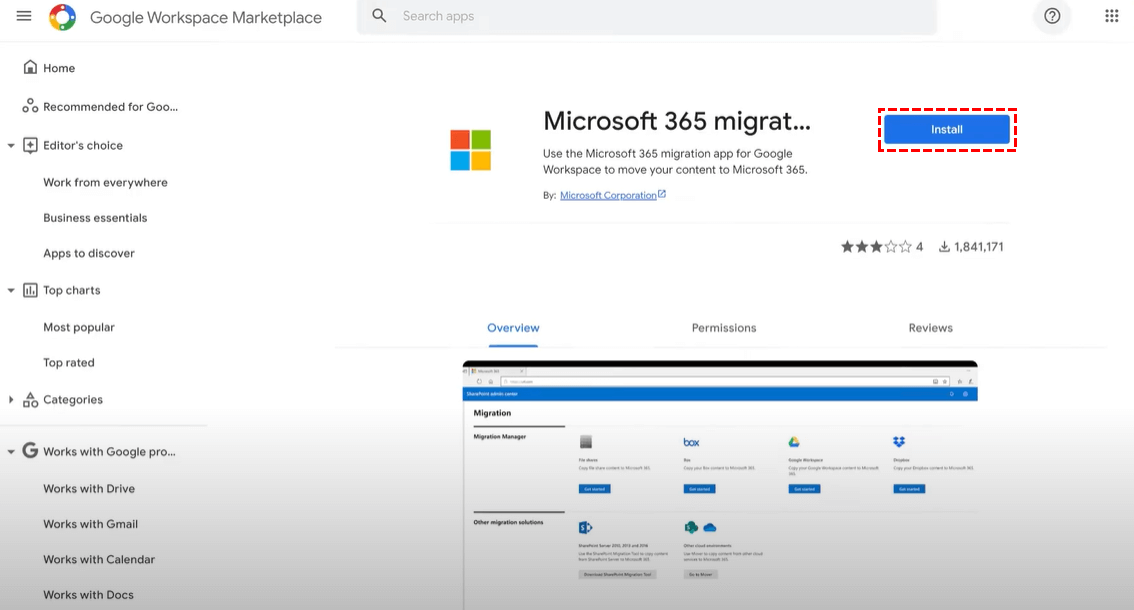Collapse the Top charts section
Screen dimensions: 1134x610
click(11, 291)
